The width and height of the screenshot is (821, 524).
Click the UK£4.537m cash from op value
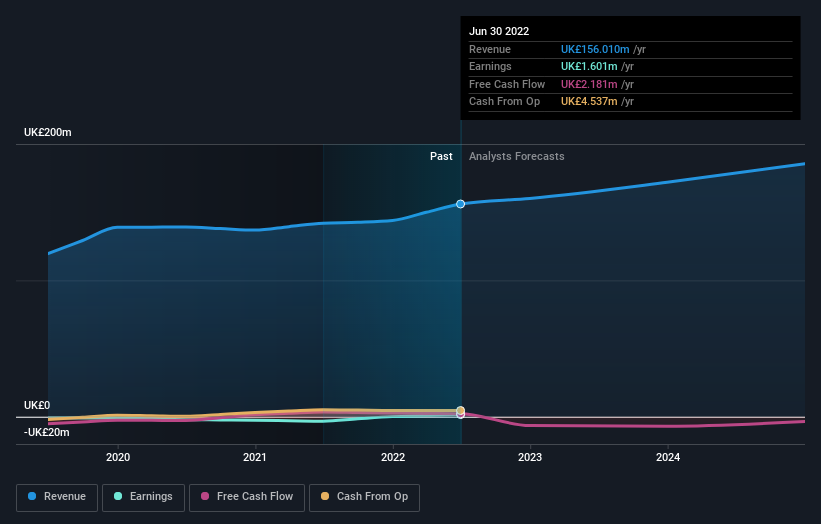point(589,102)
